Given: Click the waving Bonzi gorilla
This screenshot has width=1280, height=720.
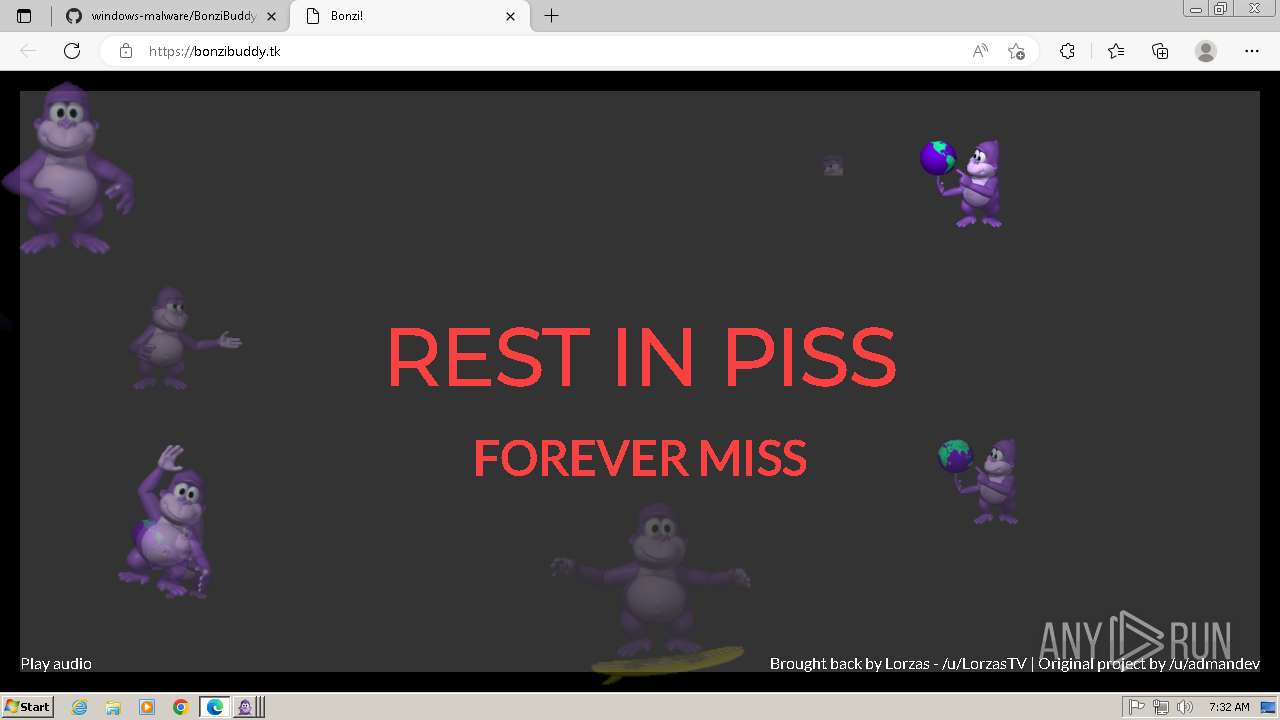Looking at the screenshot, I should coord(168,522).
